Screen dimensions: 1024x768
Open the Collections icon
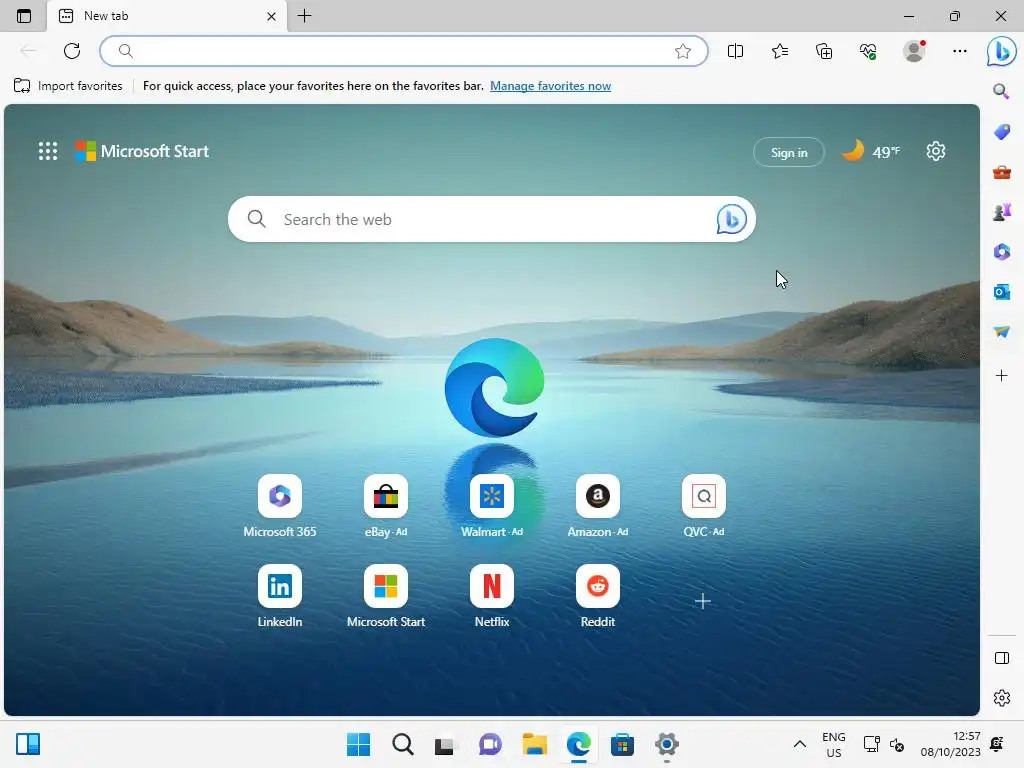(x=824, y=51)
